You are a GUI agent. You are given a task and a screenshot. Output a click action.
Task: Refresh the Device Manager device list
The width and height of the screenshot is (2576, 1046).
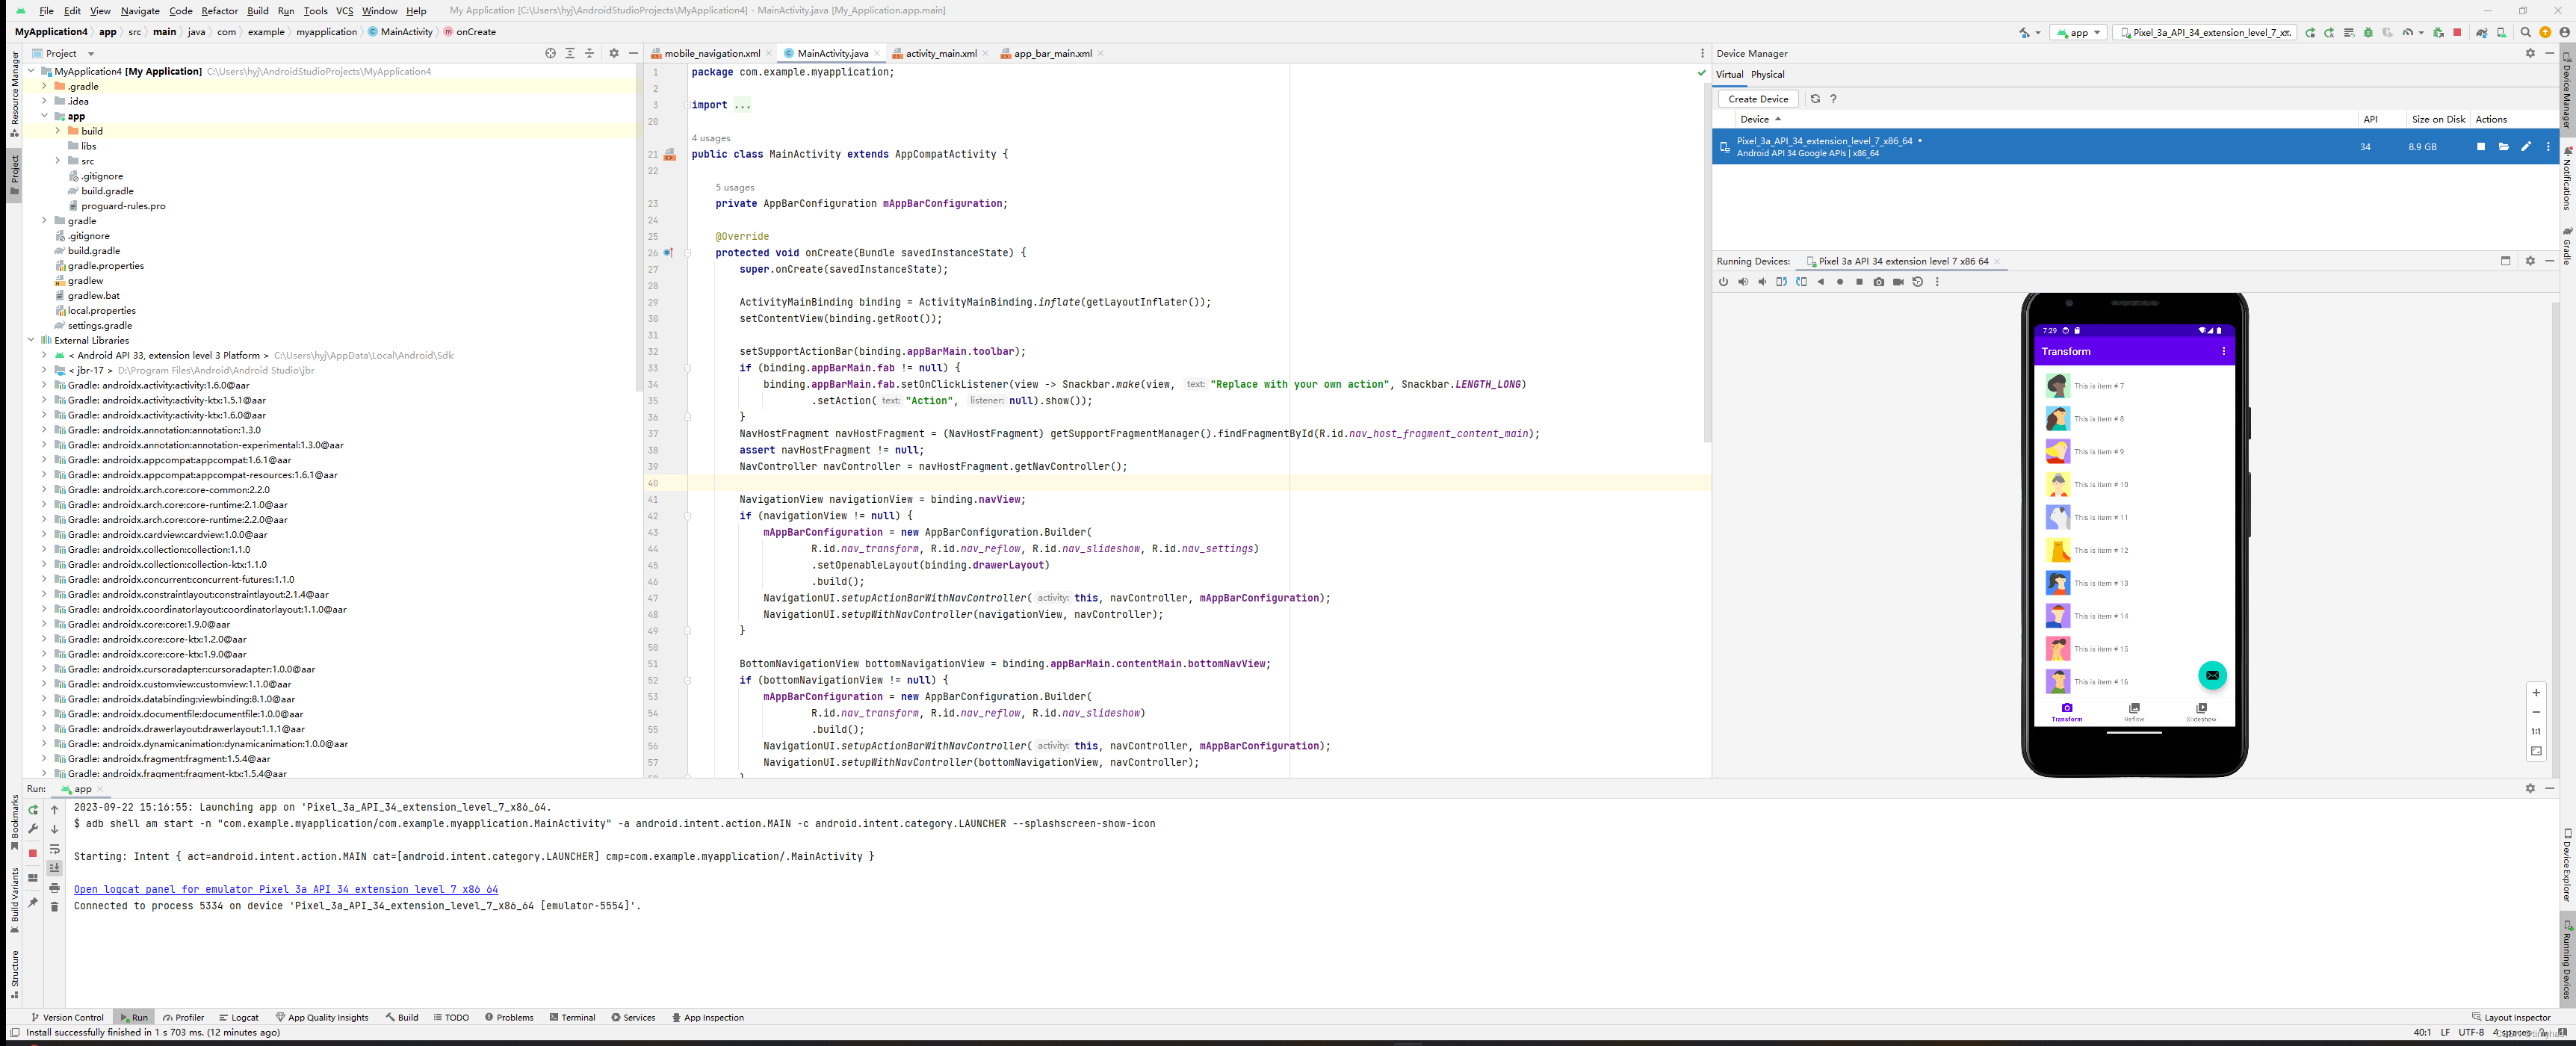1815,99
